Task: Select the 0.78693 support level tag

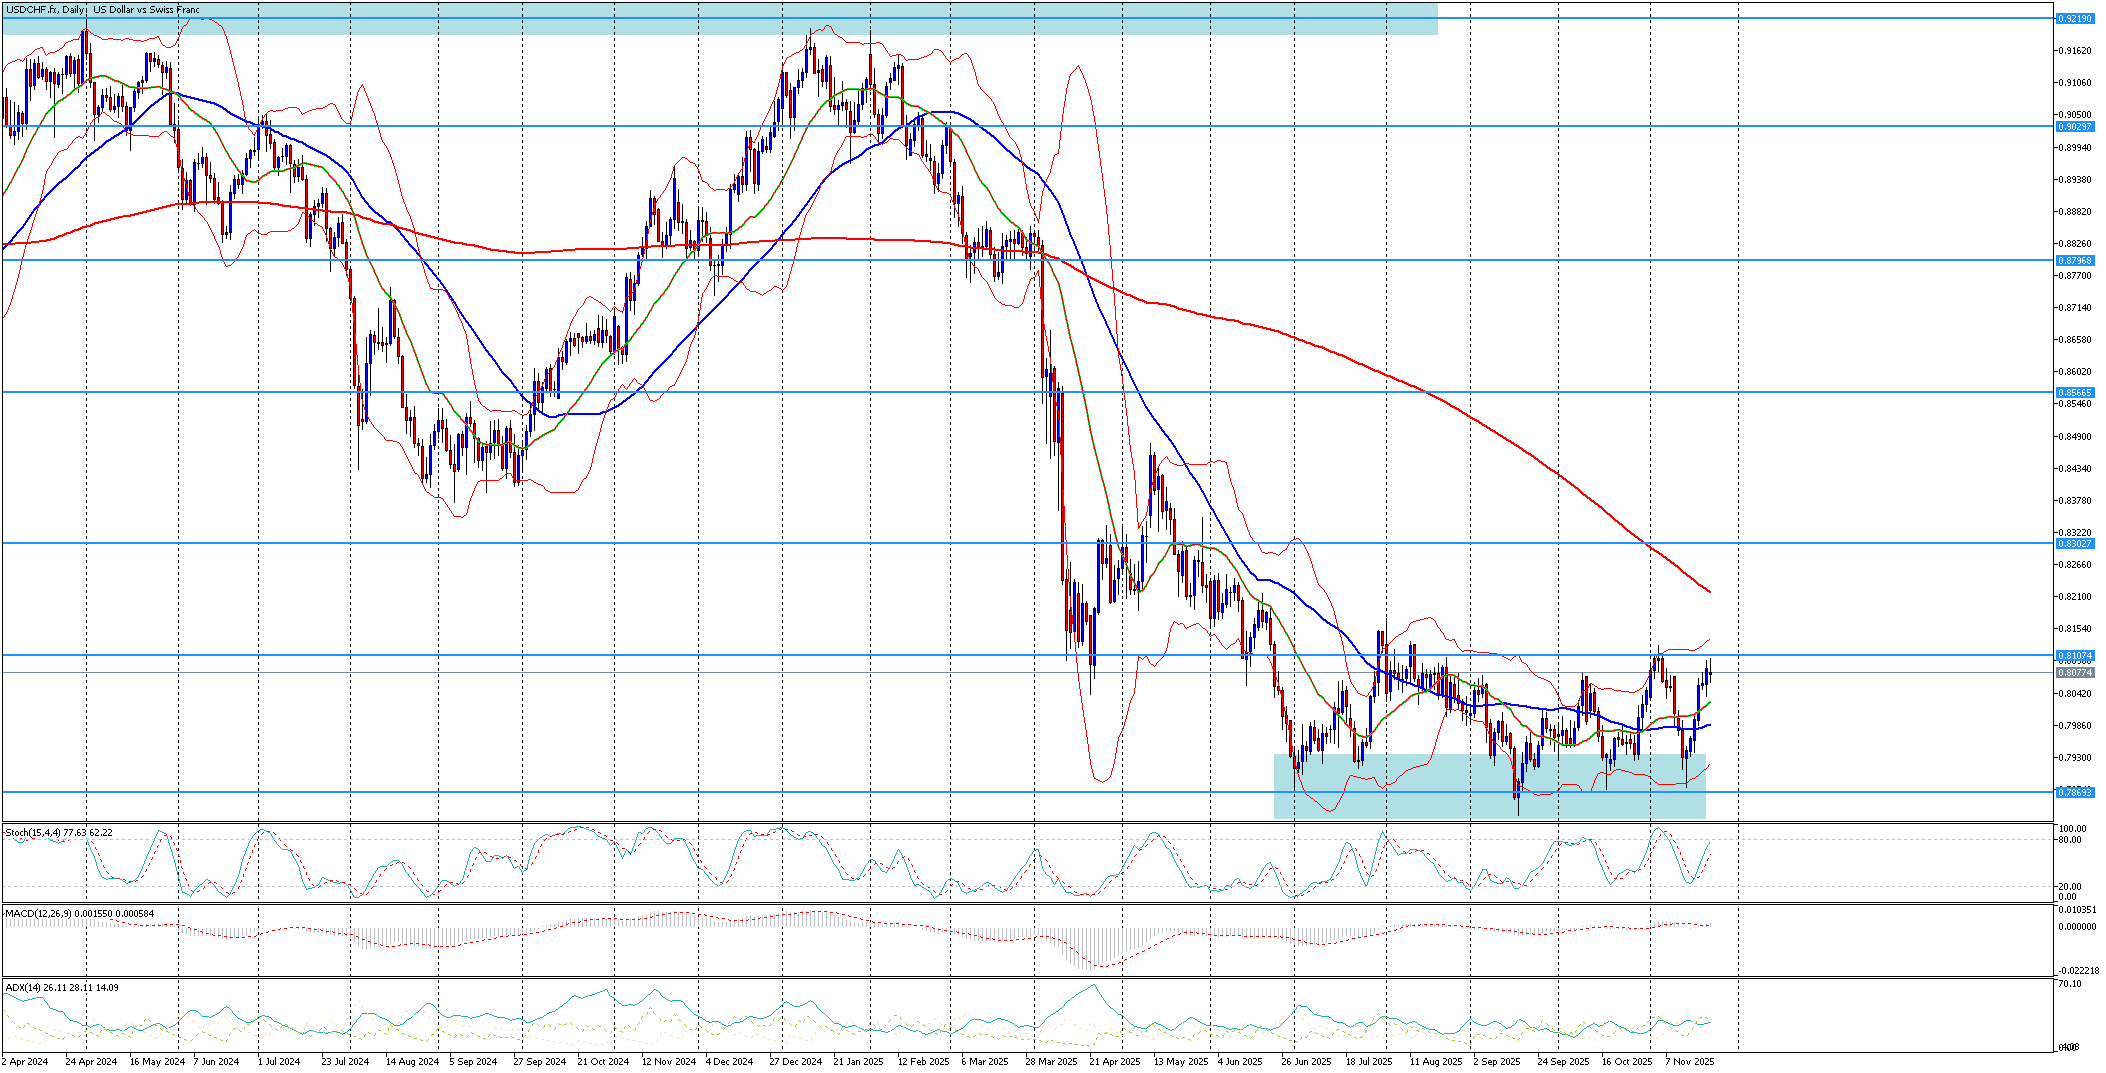Action: click(x=2074, y=793)
